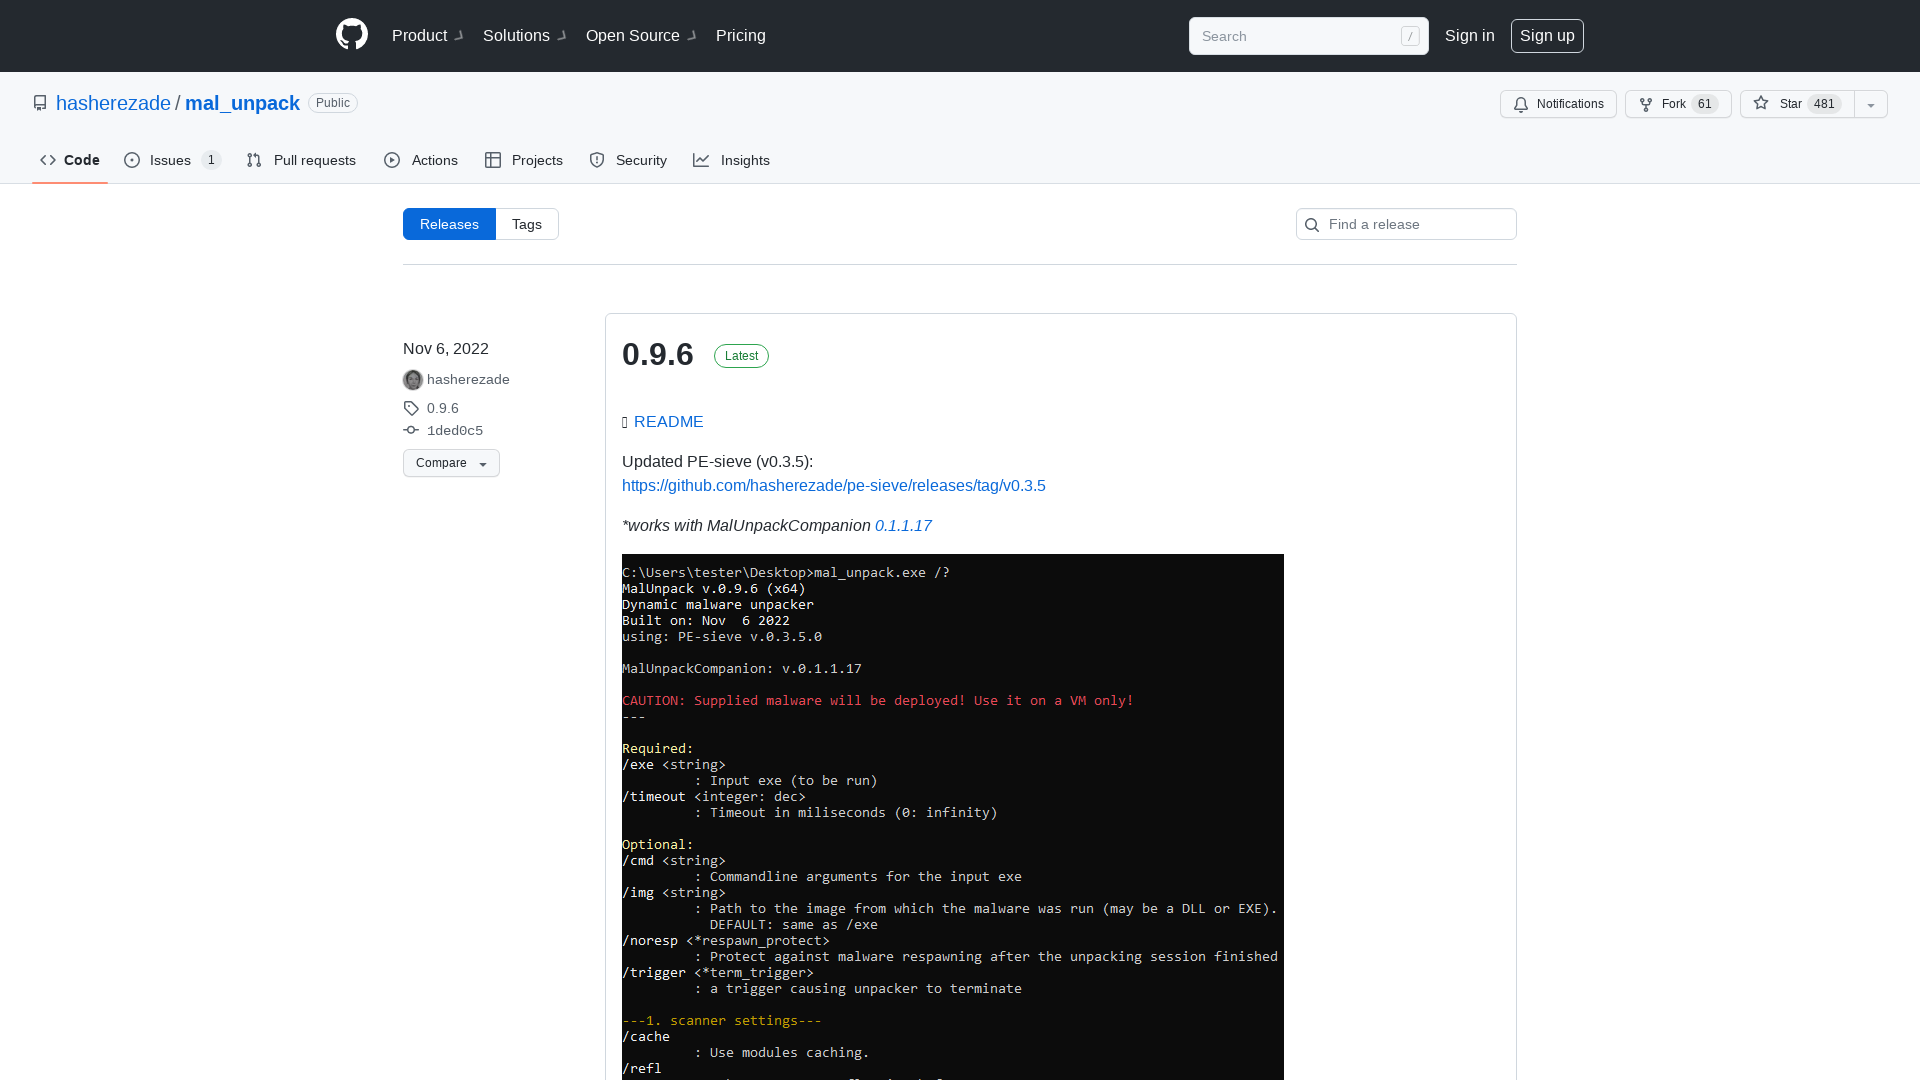
Task: Expand the Solutions menu
Action: pyautogui.click(x=525, y=36)
